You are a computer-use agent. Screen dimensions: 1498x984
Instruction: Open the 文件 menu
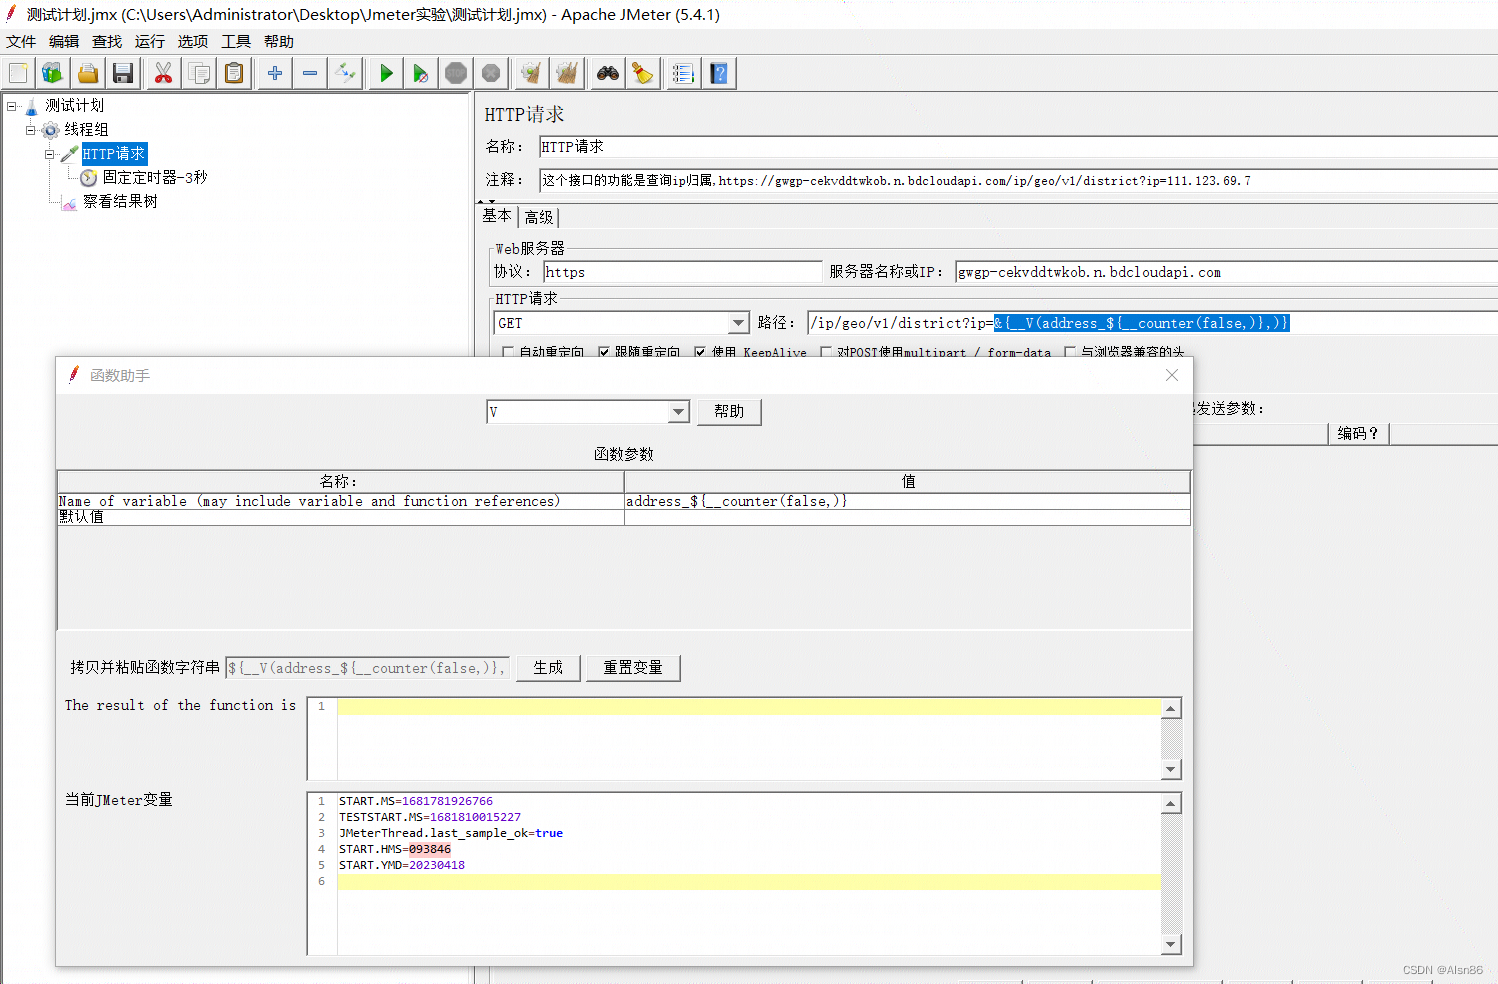(x=21, y=41)
